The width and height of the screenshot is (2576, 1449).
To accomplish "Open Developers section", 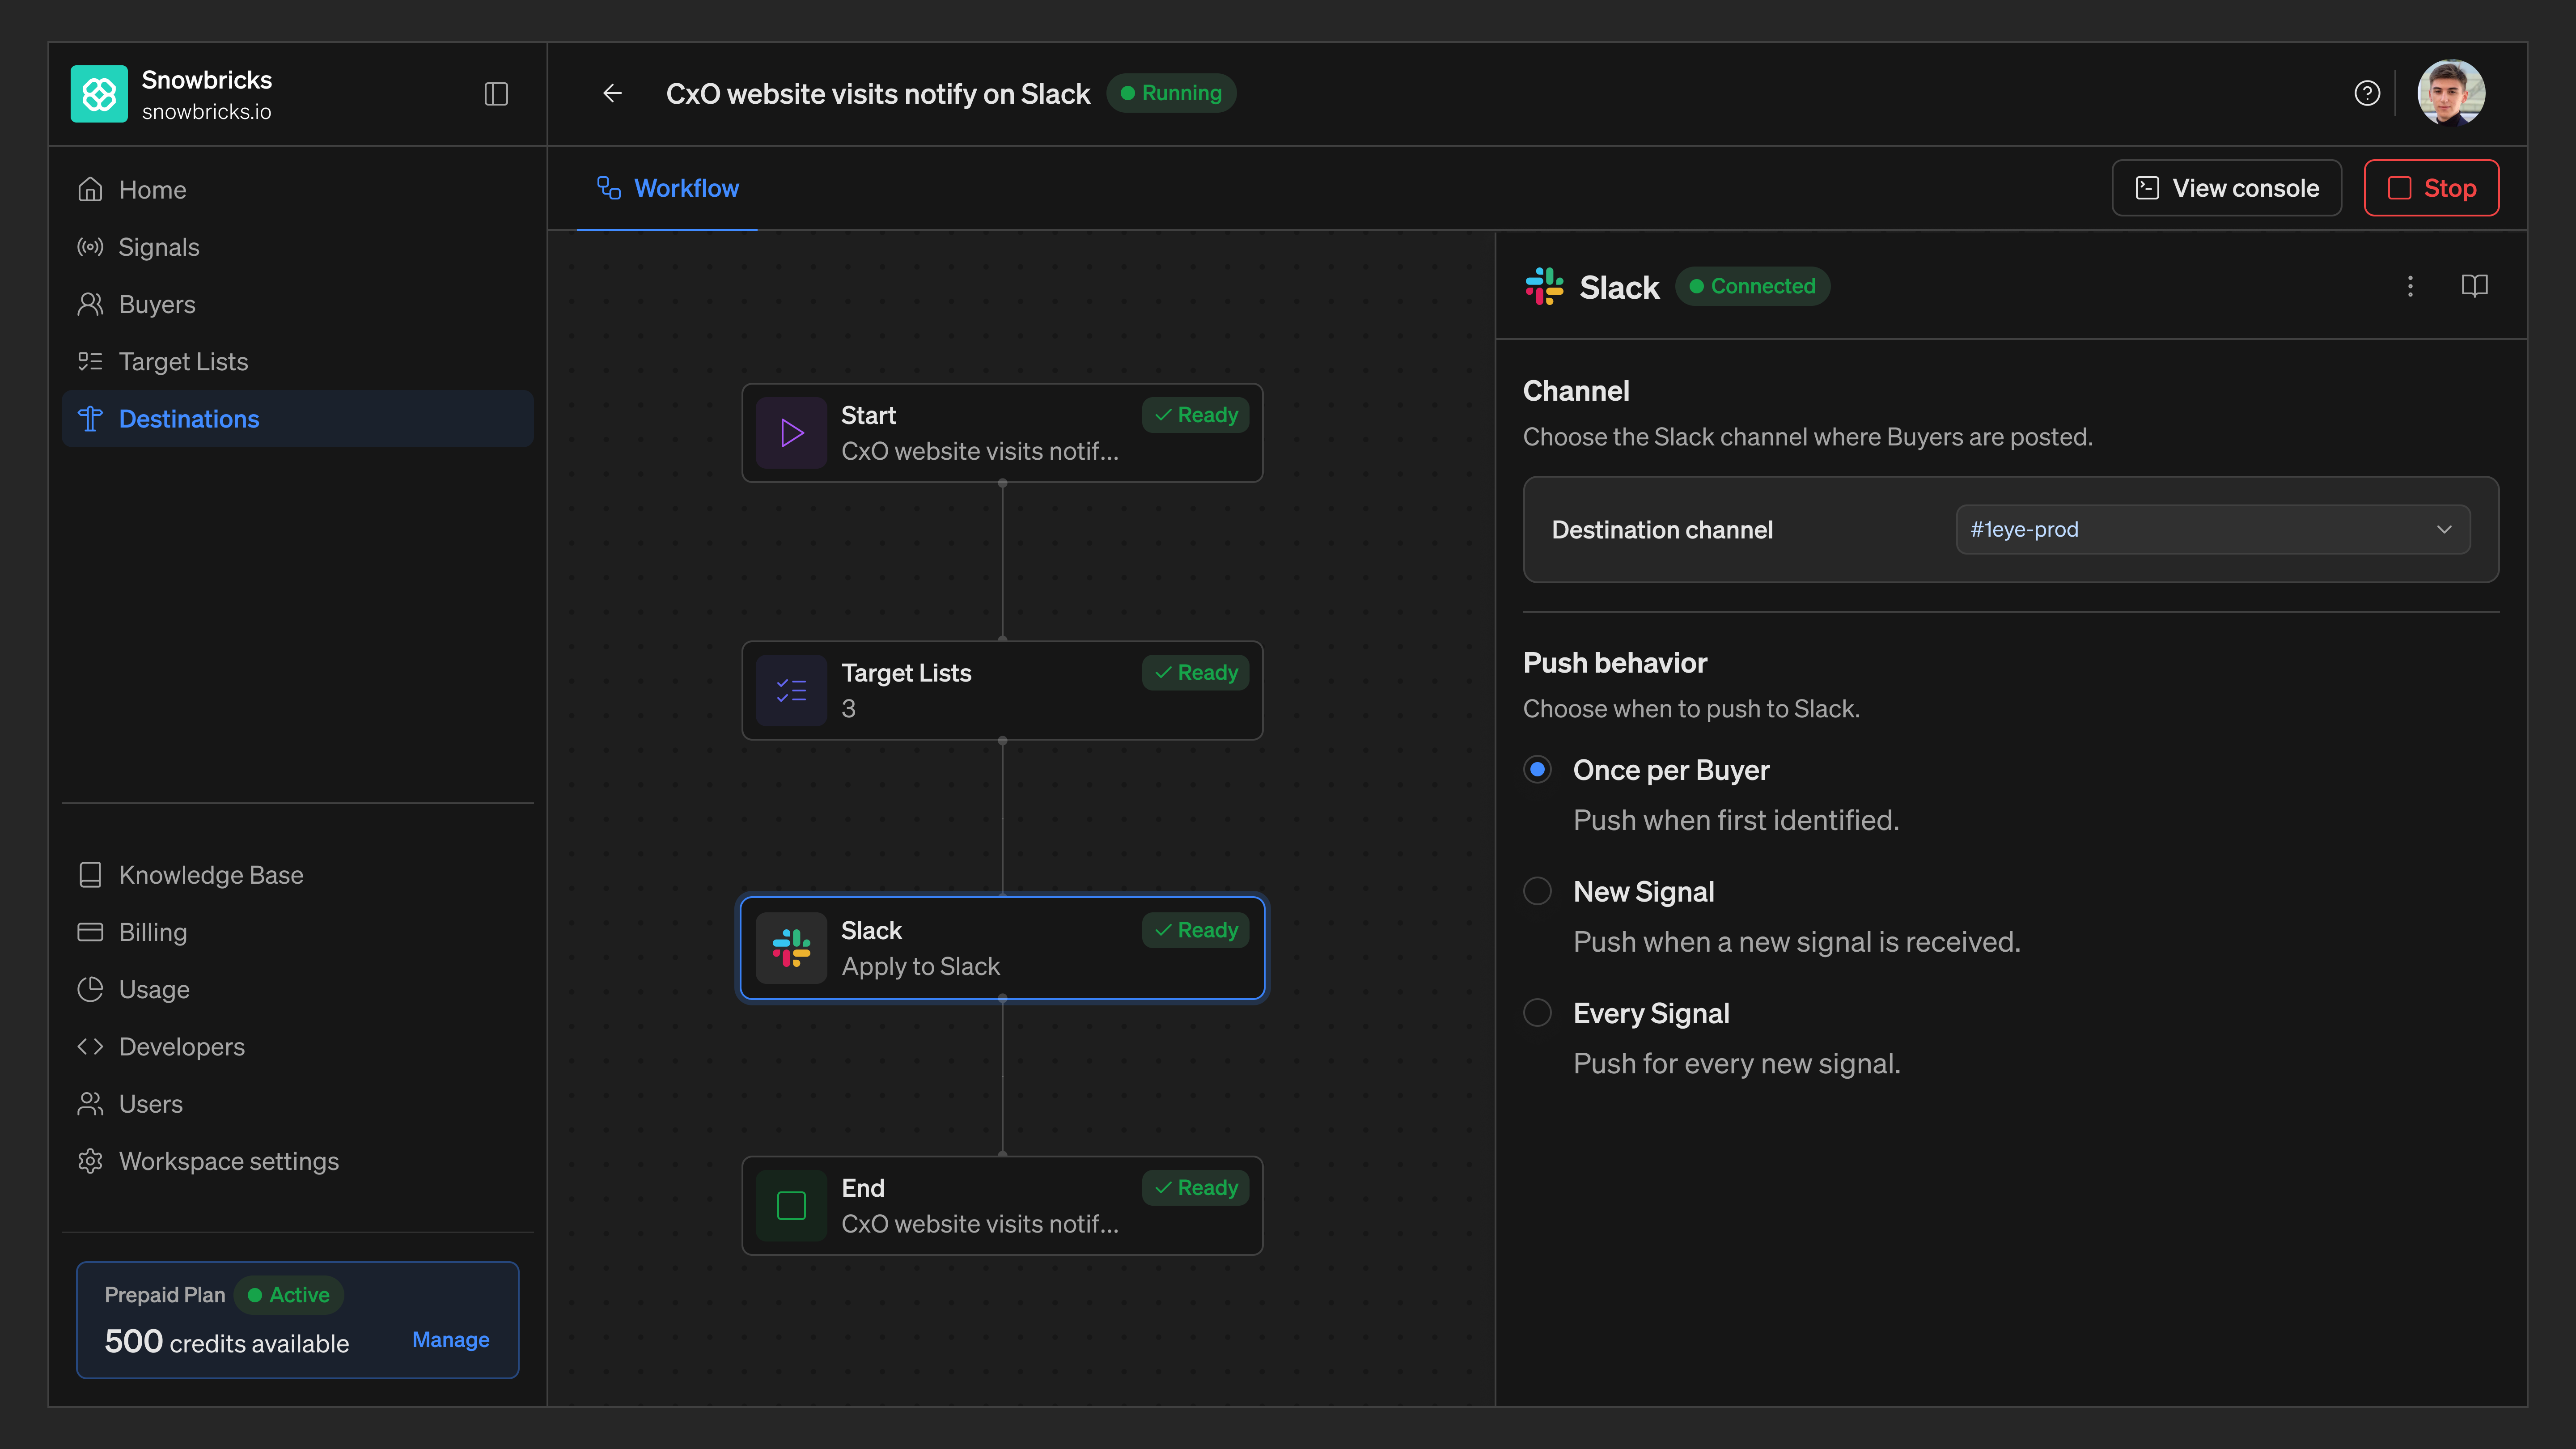I will 298,1047.
